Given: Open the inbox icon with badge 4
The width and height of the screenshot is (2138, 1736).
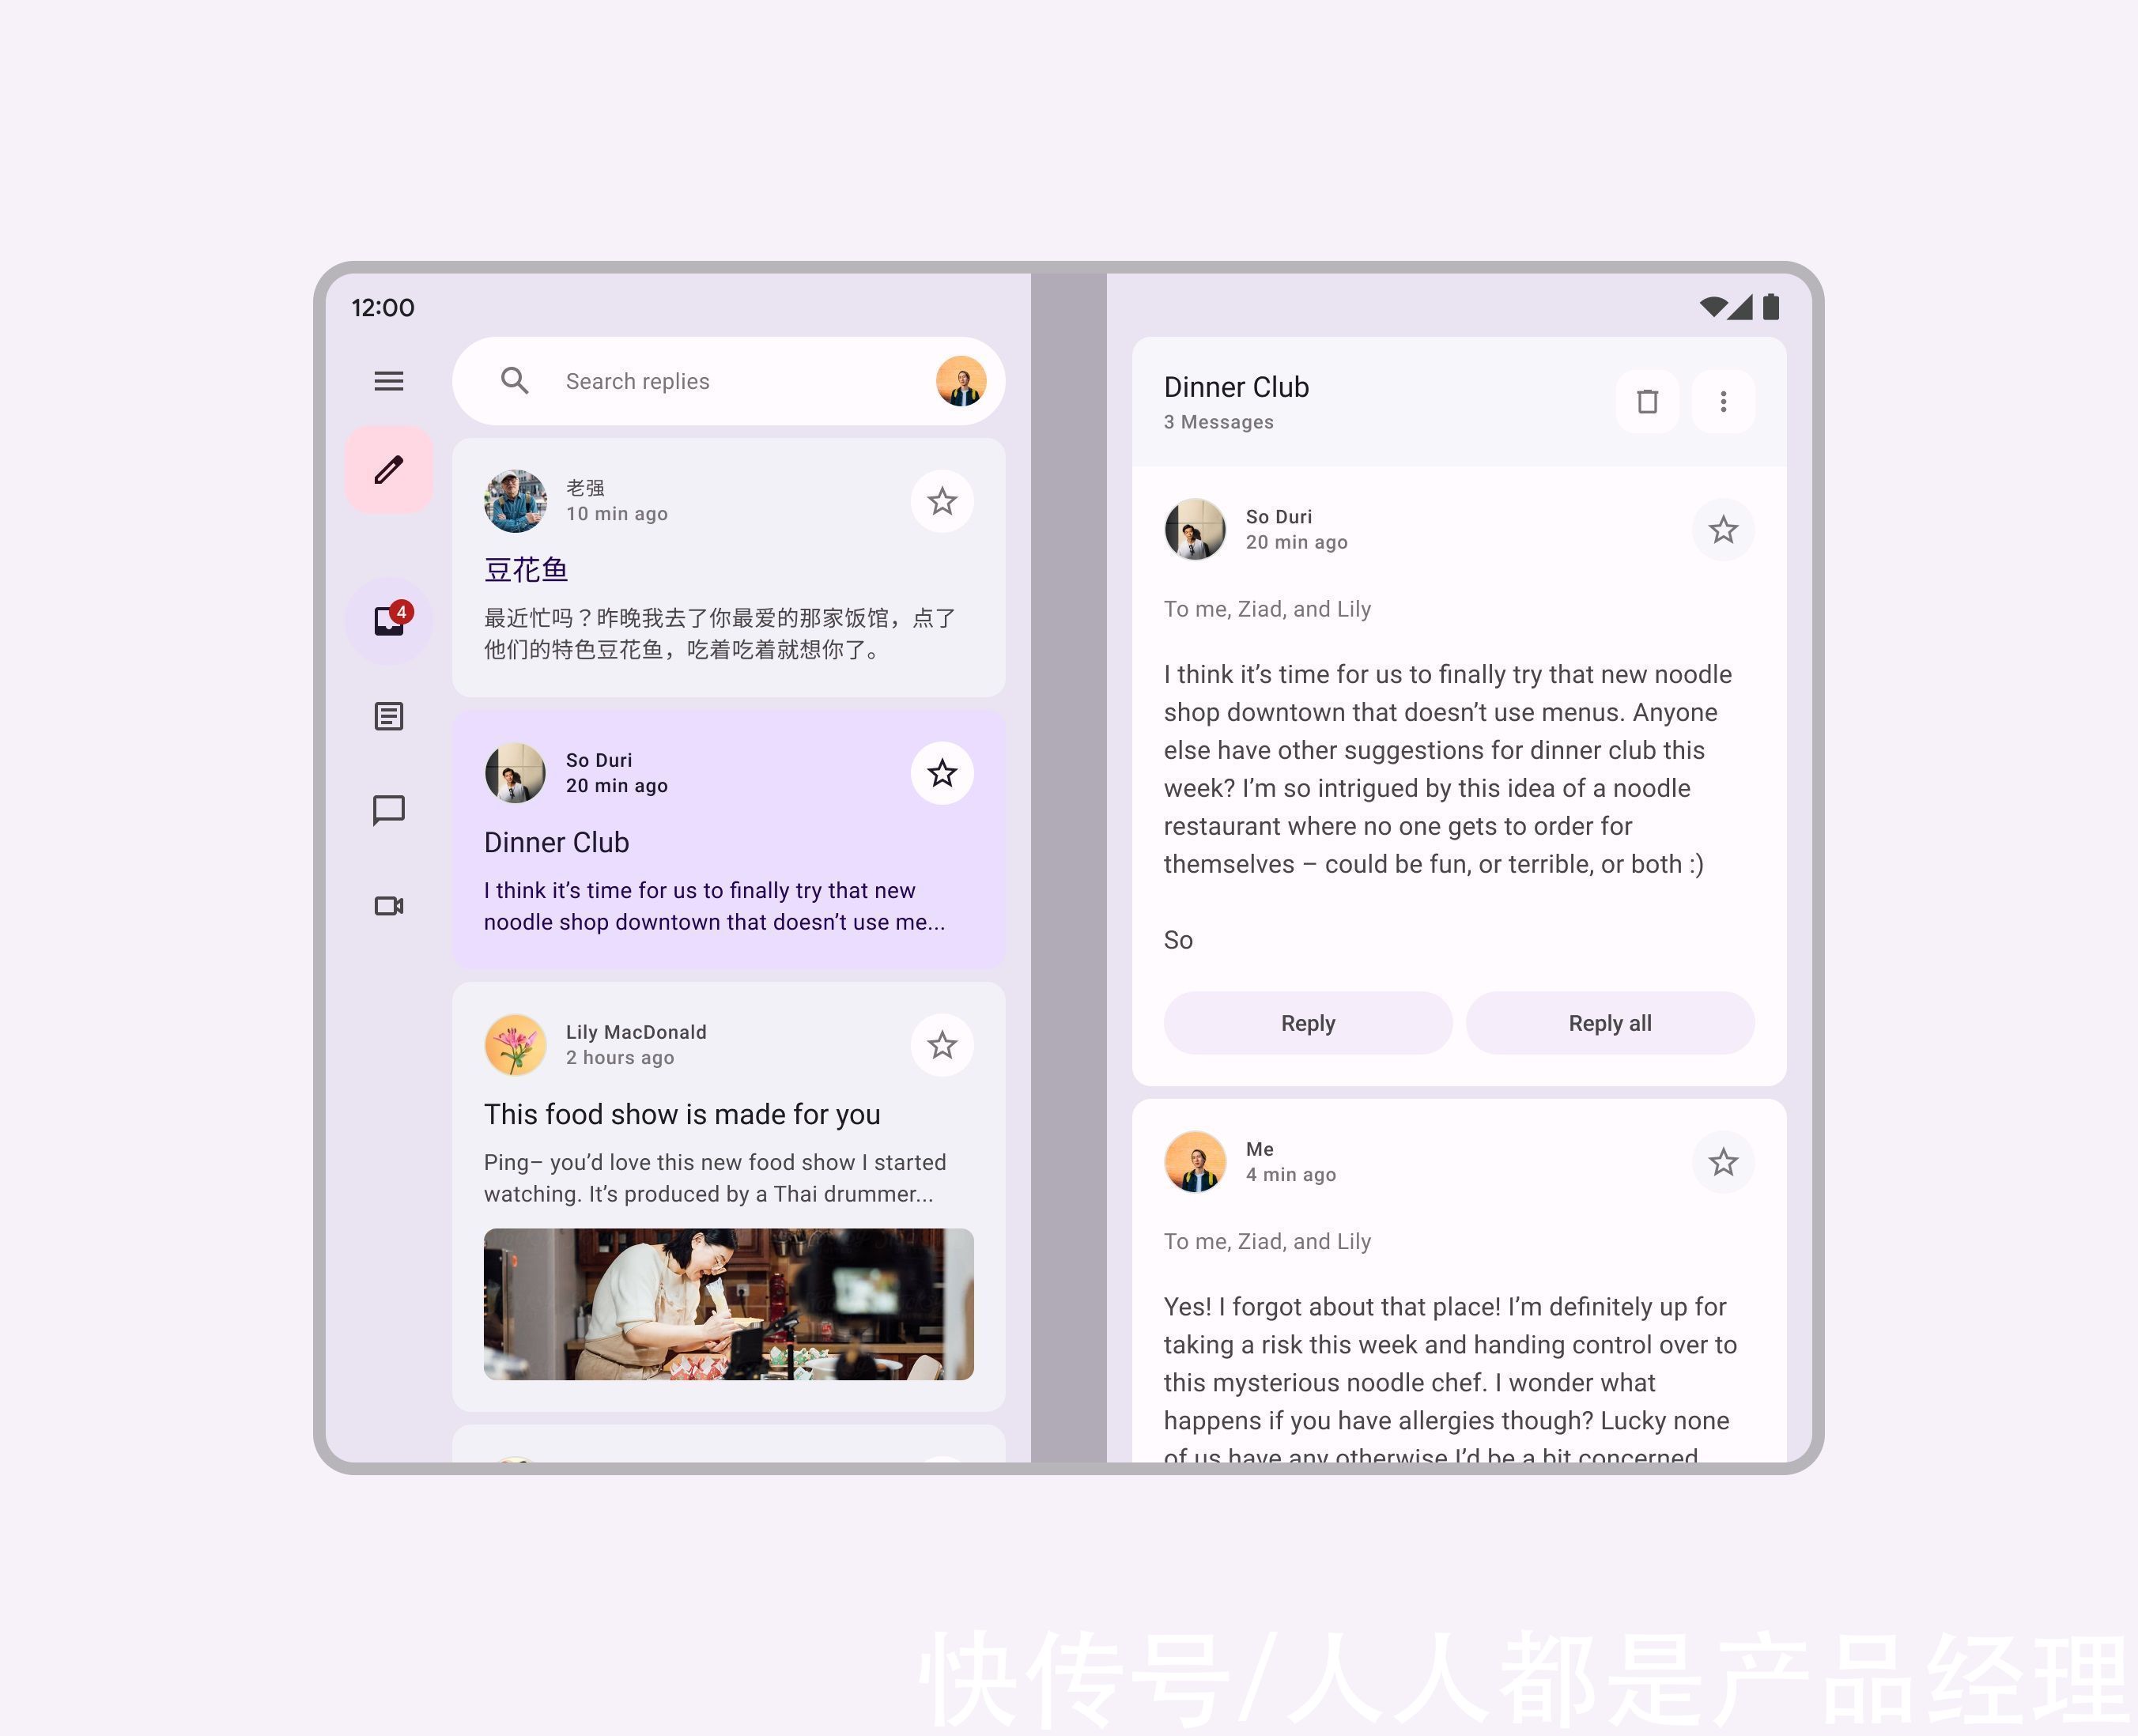Looking at the screenshot, I should coord(388,620).
